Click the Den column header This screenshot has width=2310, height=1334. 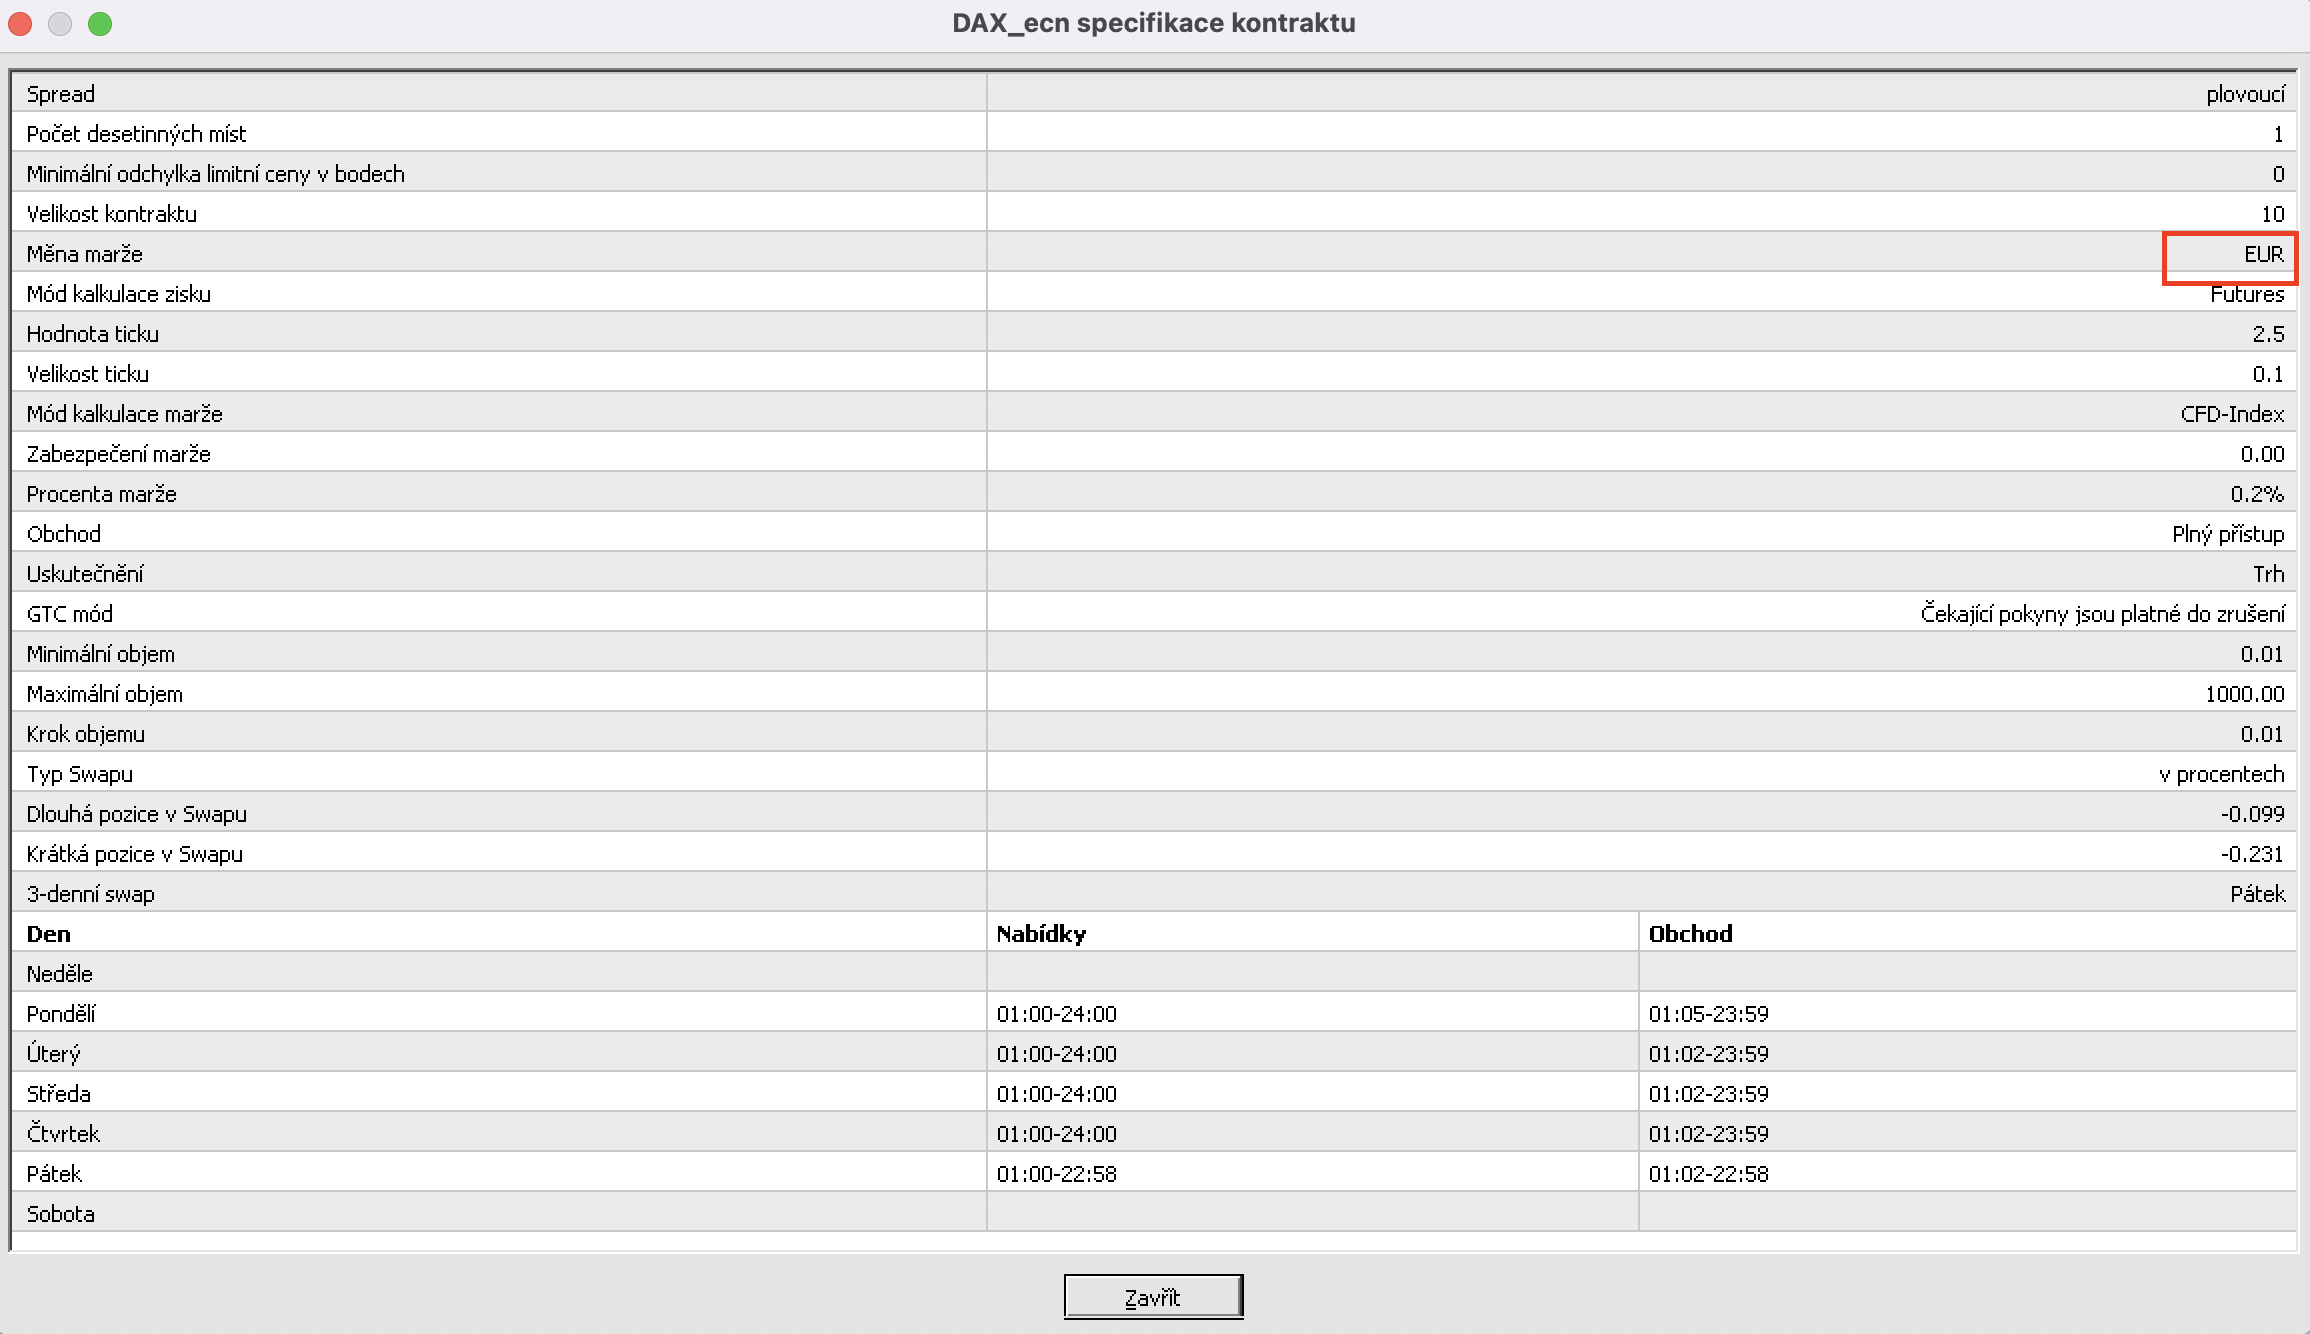click(x=49, y=934)
